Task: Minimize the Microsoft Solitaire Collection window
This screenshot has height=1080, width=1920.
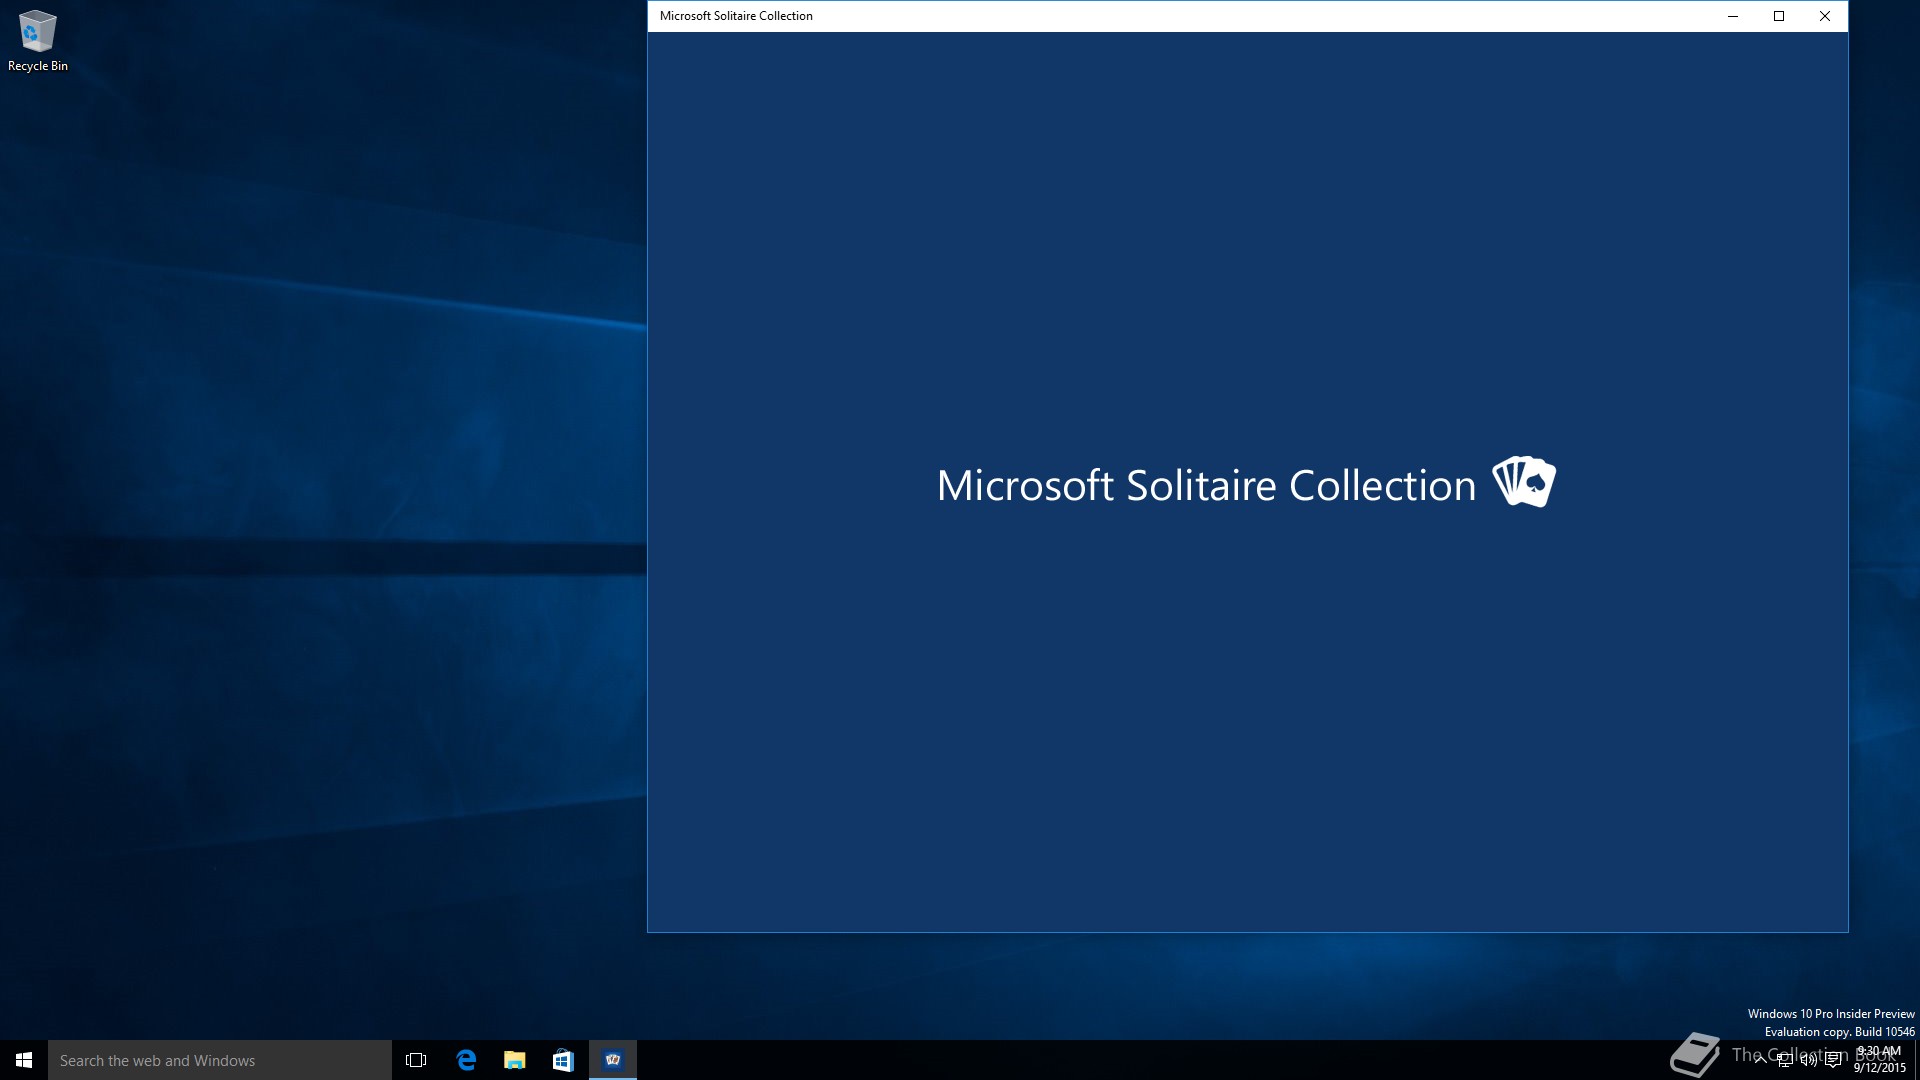Action: (1733, 16)
